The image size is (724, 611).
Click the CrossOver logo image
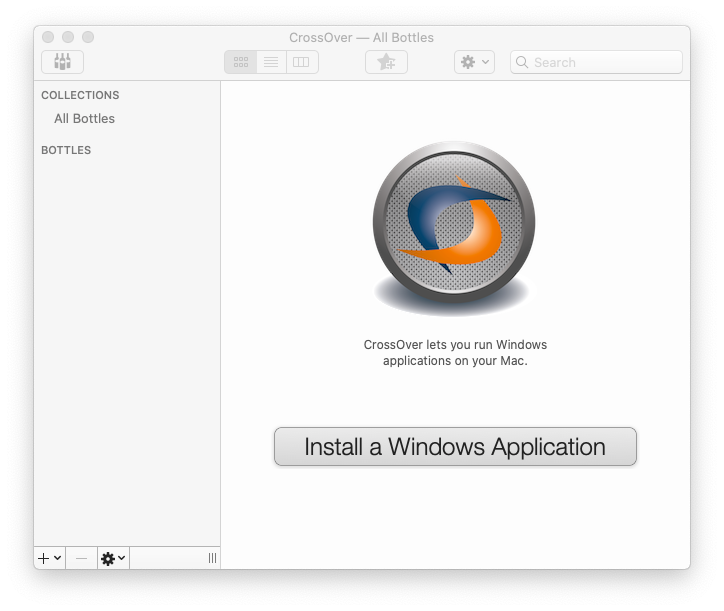(x=454, y=228)
